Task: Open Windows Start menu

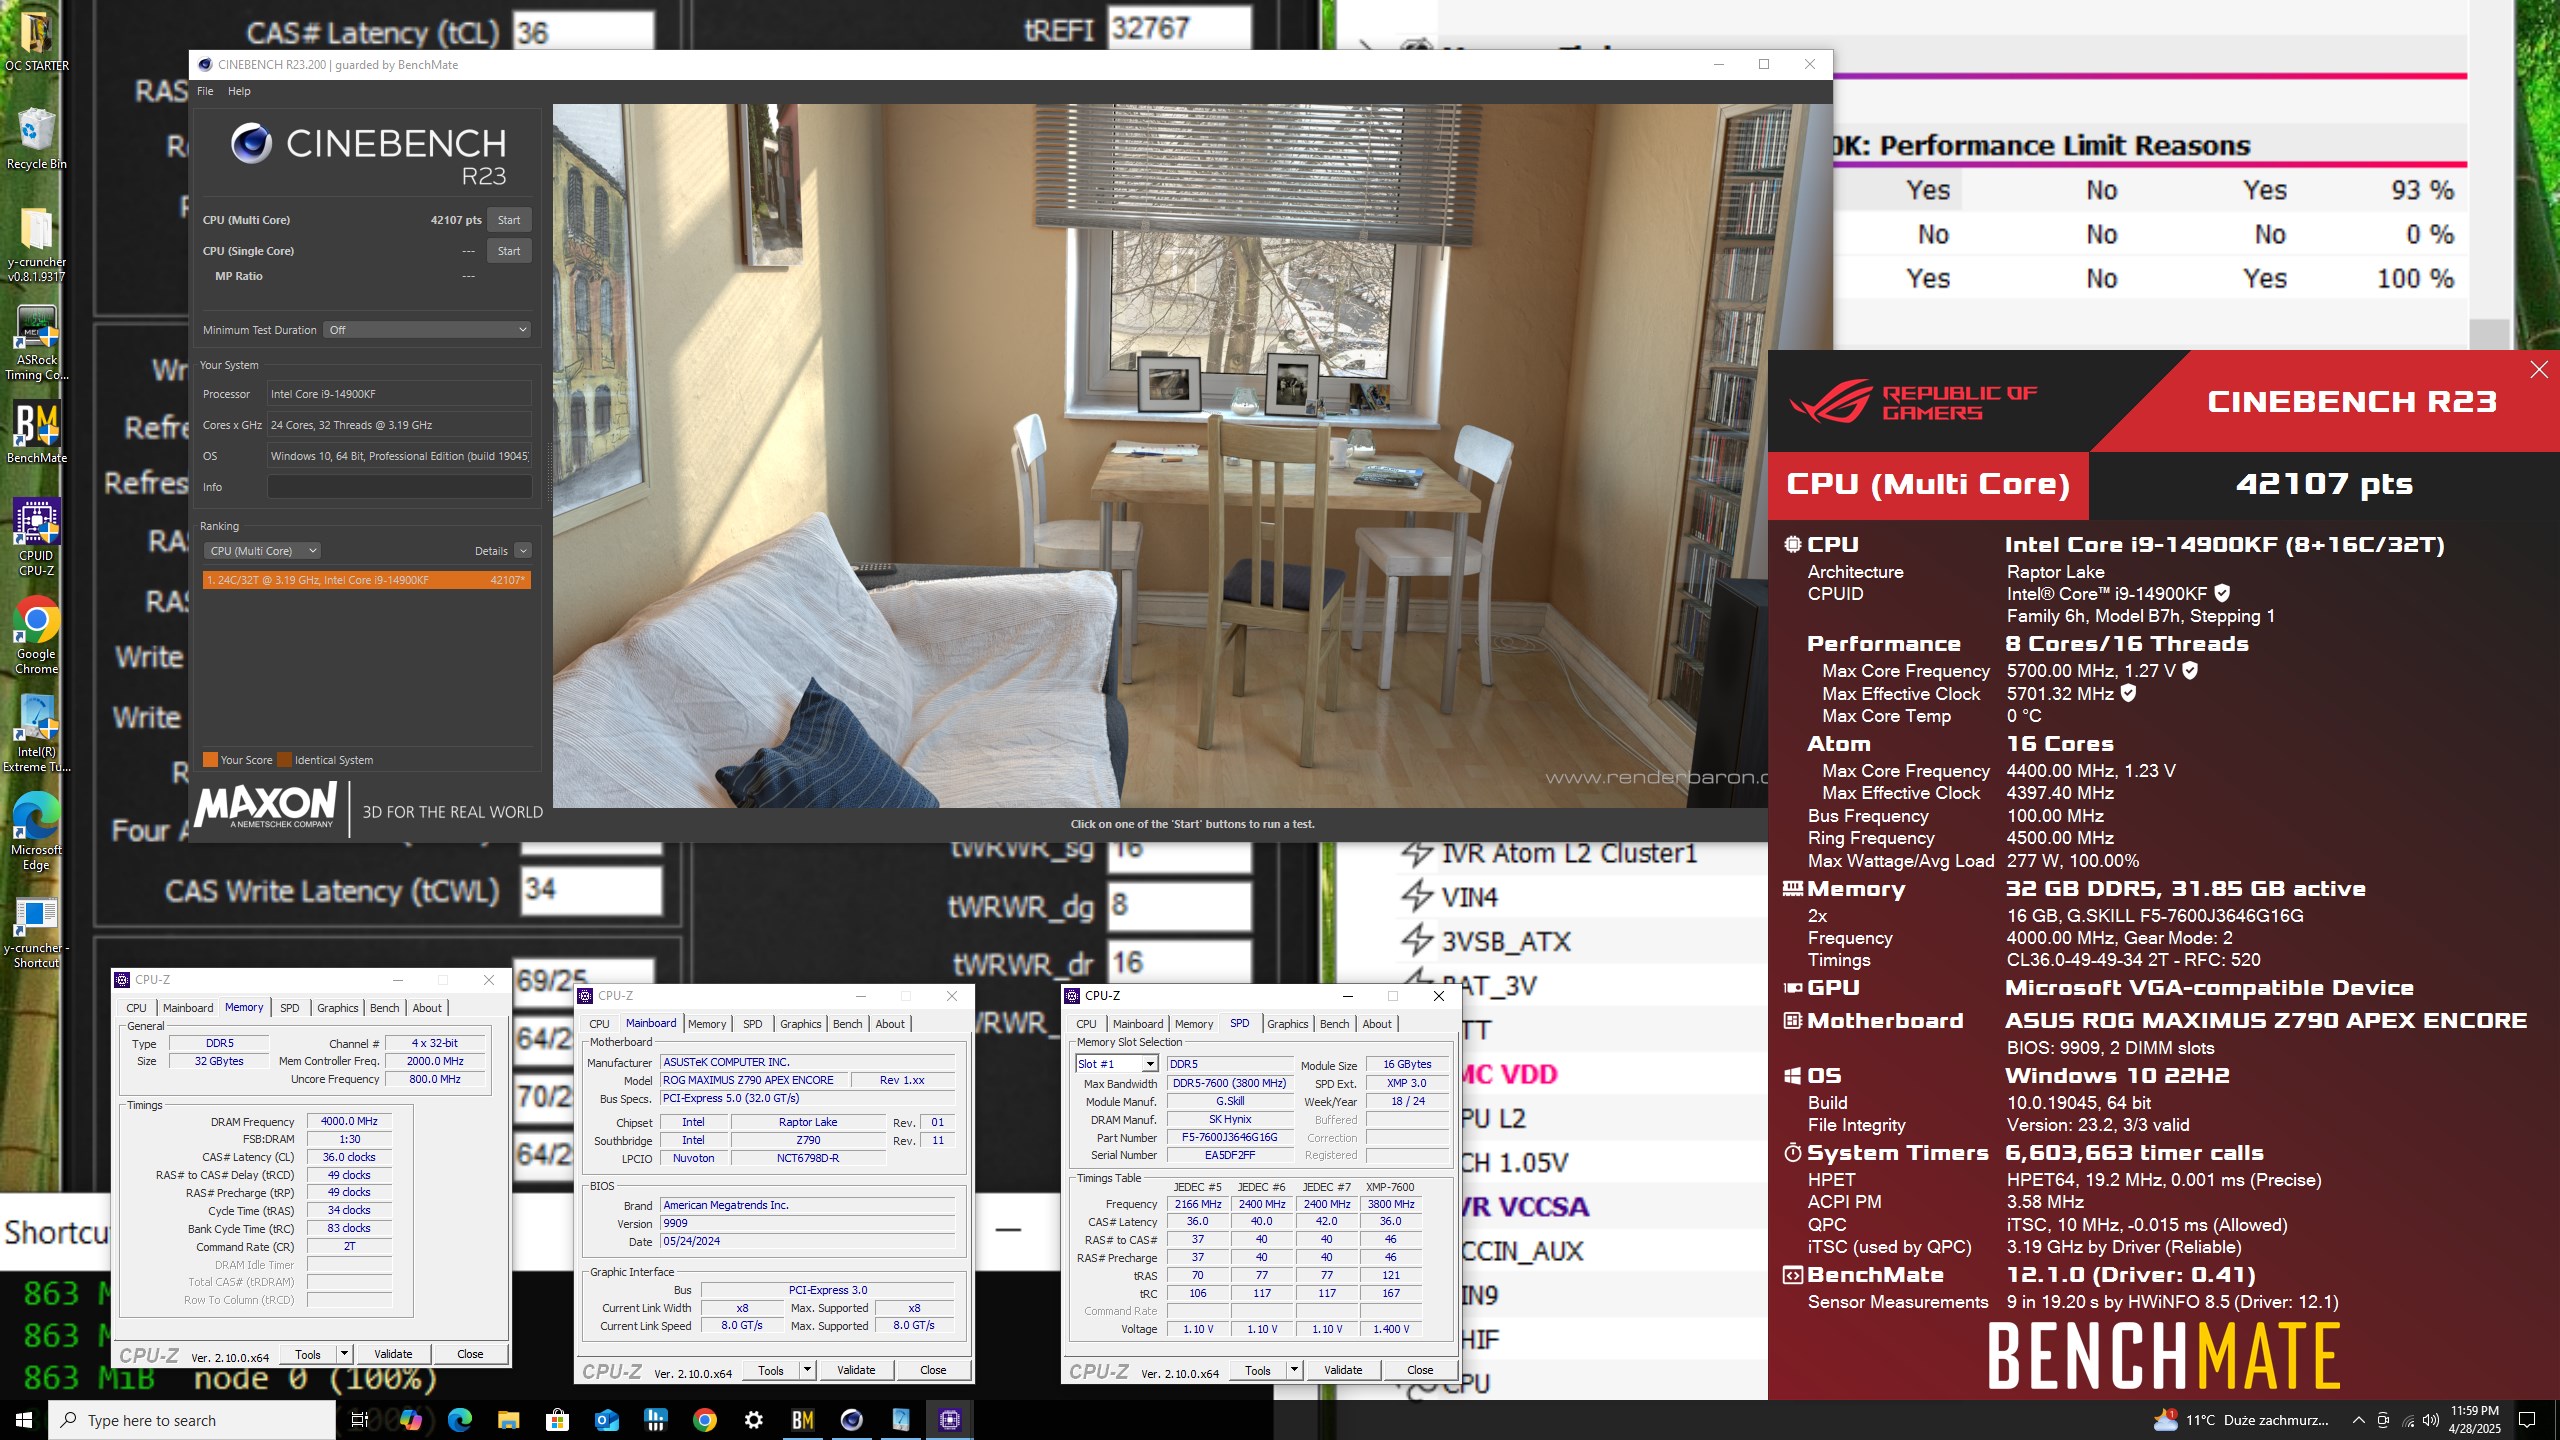Action: [x=24, y=1420]
